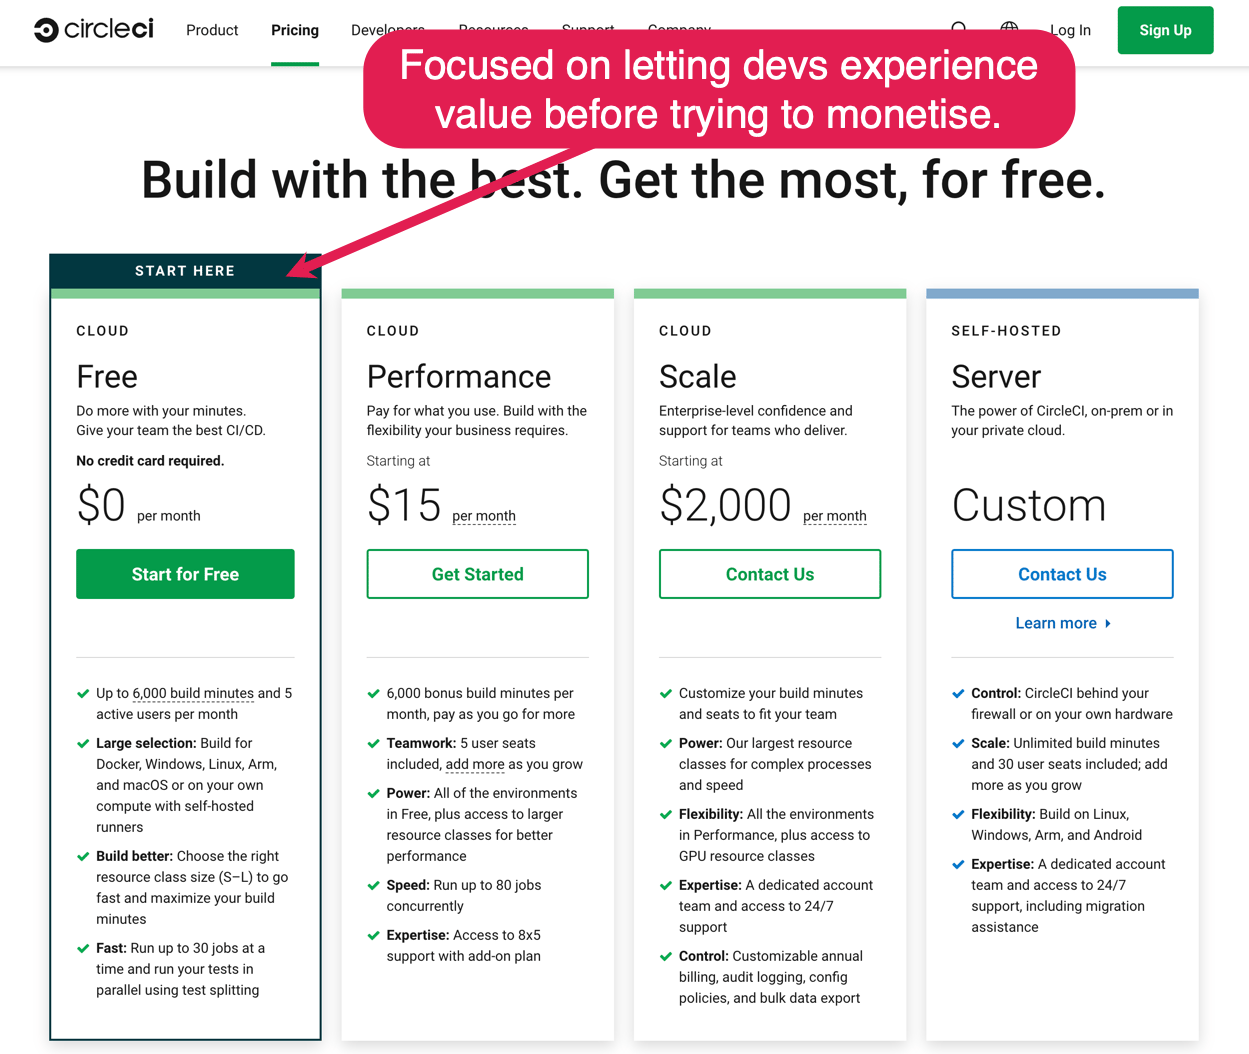Click Contact Us under Scale plan
The height and width of the screenshot is (1054, 1249).
pyautogui.click(x=769, y=574)
